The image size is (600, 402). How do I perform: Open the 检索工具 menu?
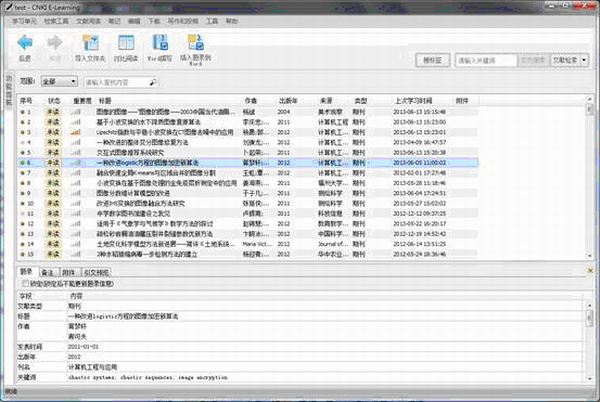click(x=55, y=19)
